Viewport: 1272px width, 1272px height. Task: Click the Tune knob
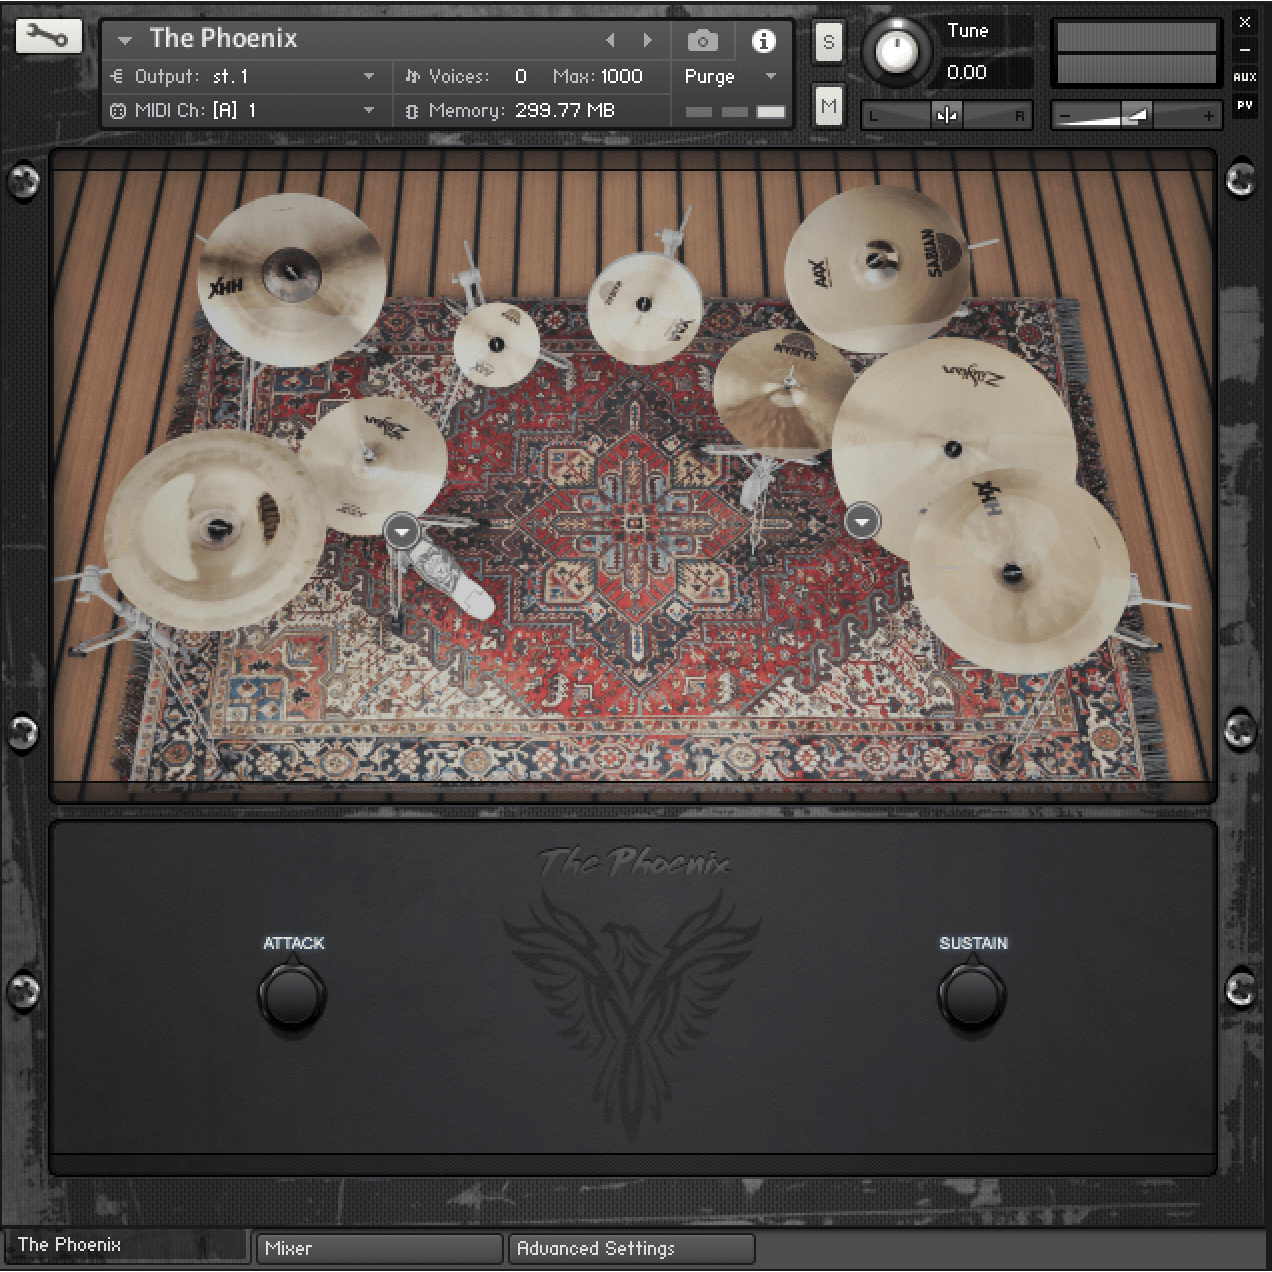(896, 51)
